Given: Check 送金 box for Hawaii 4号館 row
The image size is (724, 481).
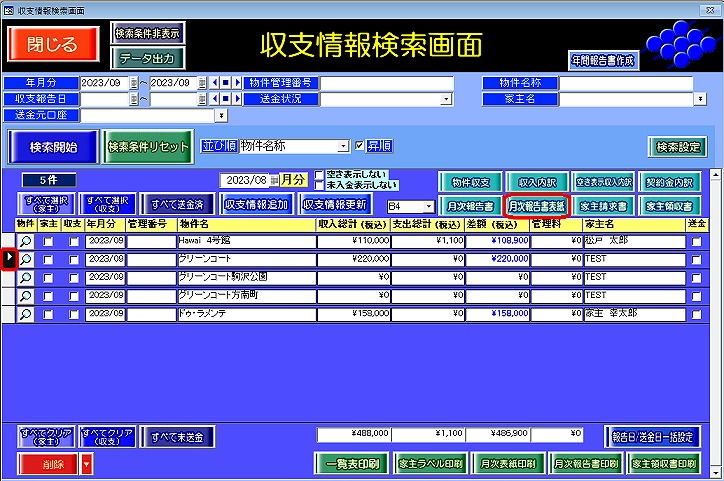Looking at the screenshot, I should 696,241.
